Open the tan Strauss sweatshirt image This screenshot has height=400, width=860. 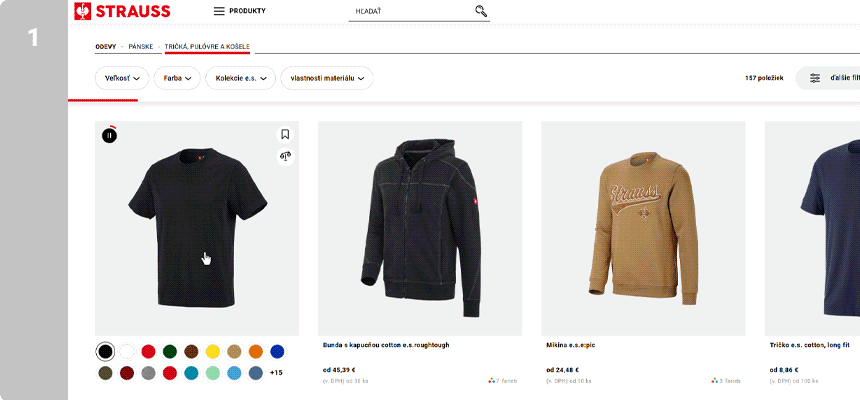pyautogui.click(x=643, y=228)
